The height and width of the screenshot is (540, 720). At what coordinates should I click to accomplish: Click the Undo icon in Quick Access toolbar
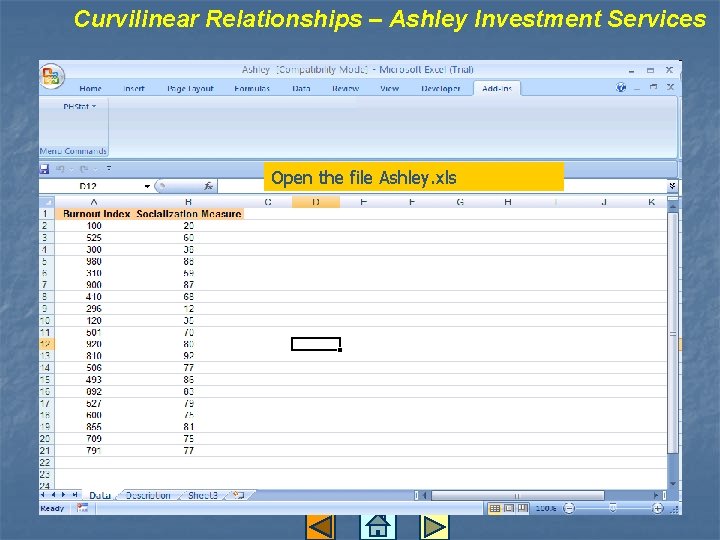61,169
